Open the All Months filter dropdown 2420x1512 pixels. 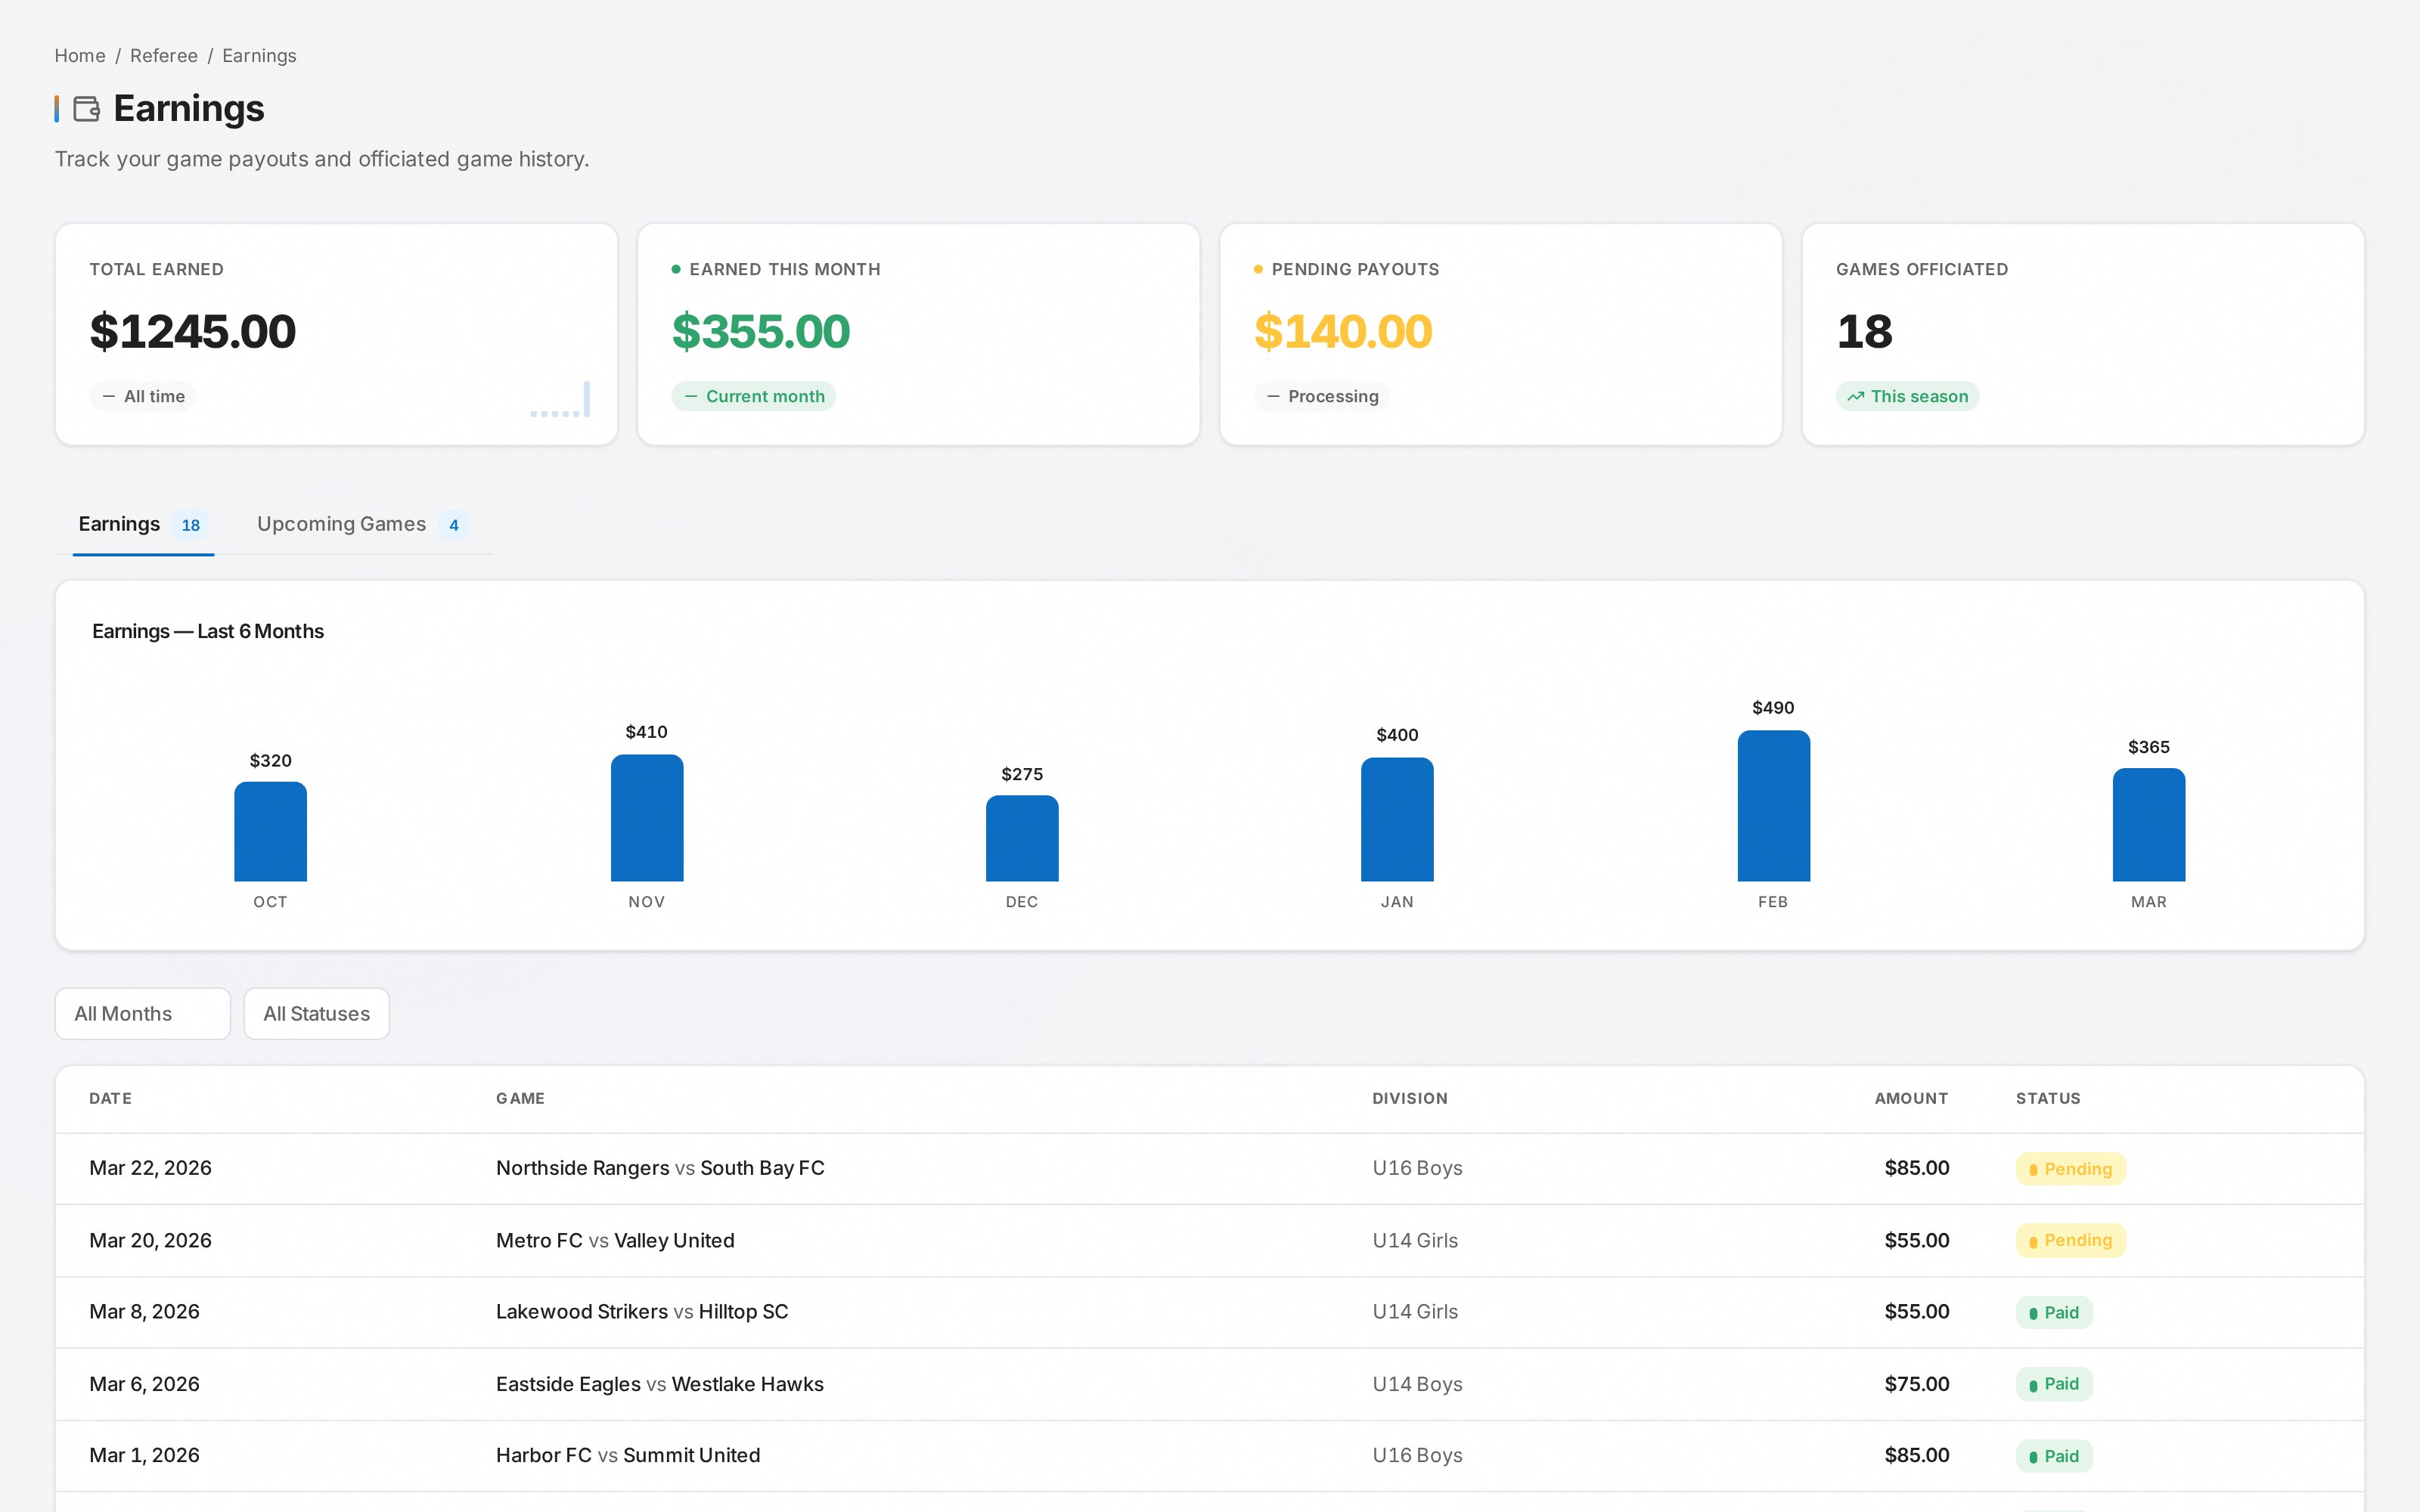click(143, 1014)
